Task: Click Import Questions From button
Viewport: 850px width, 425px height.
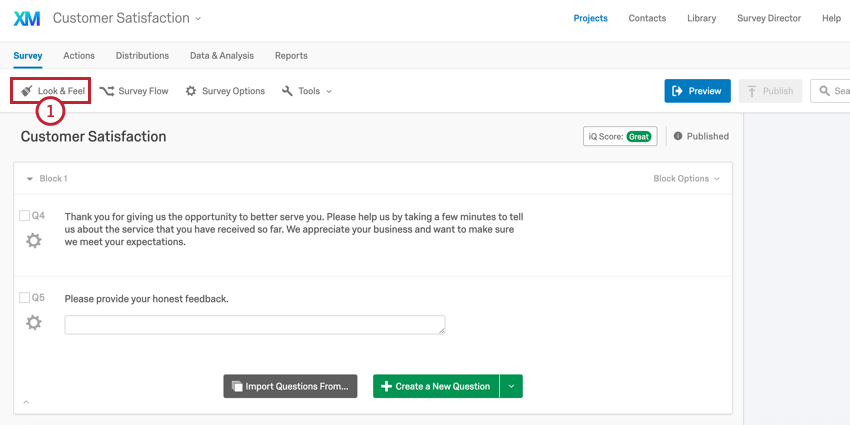Action: tap(290, 386)
